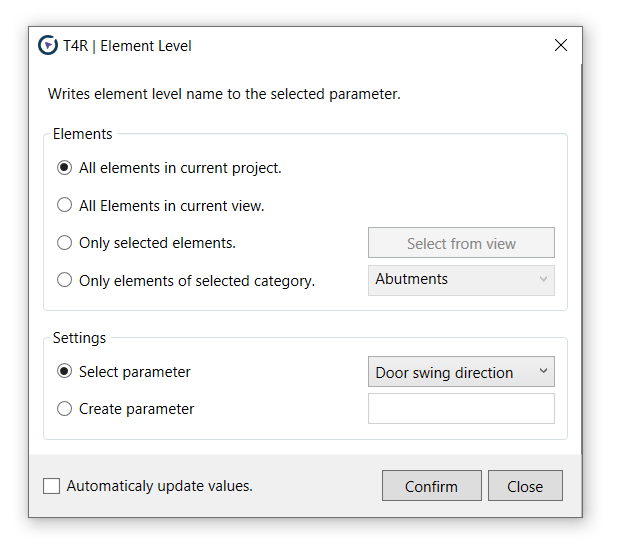Choose 'All Elements in current view' radio
The width and height of the screenshot is (618, 551).
click(64, 205)
